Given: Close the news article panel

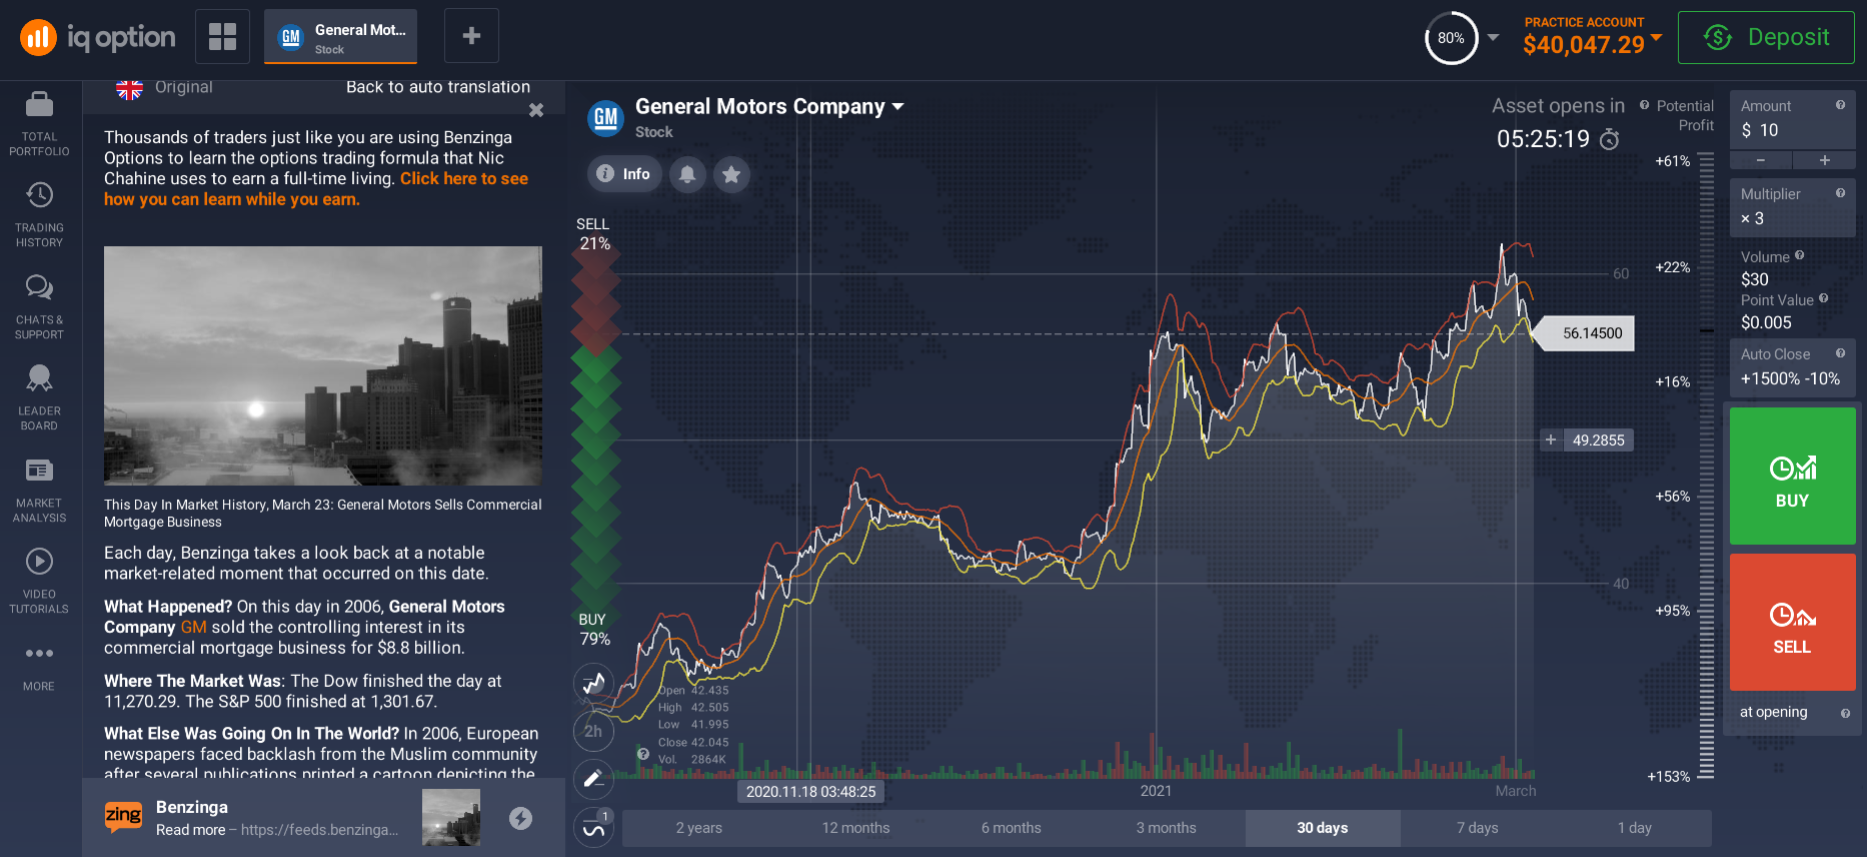Looking at the screenshot, I should click(x=536, y=110).
